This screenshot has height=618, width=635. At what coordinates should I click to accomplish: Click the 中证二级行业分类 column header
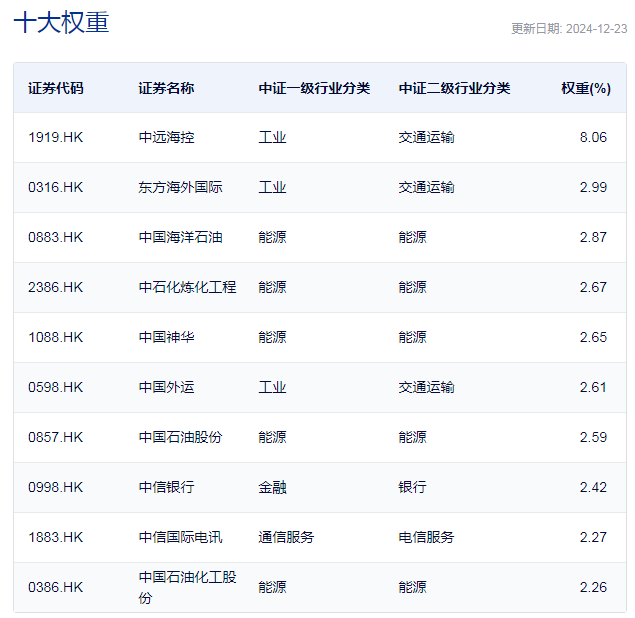click(x=454, y=88)
